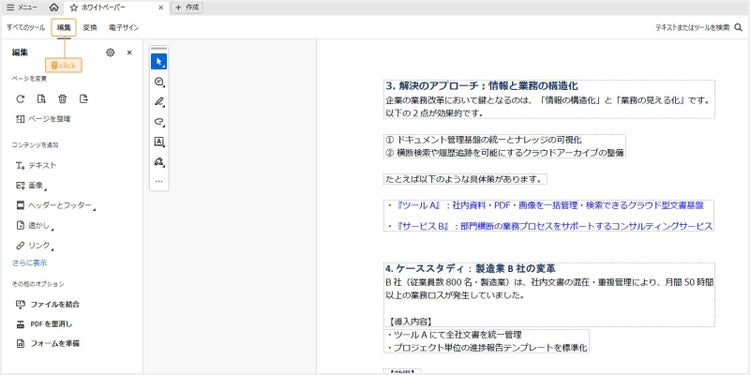
Task: Select the text box A tool
Action: tap(159, 142)
